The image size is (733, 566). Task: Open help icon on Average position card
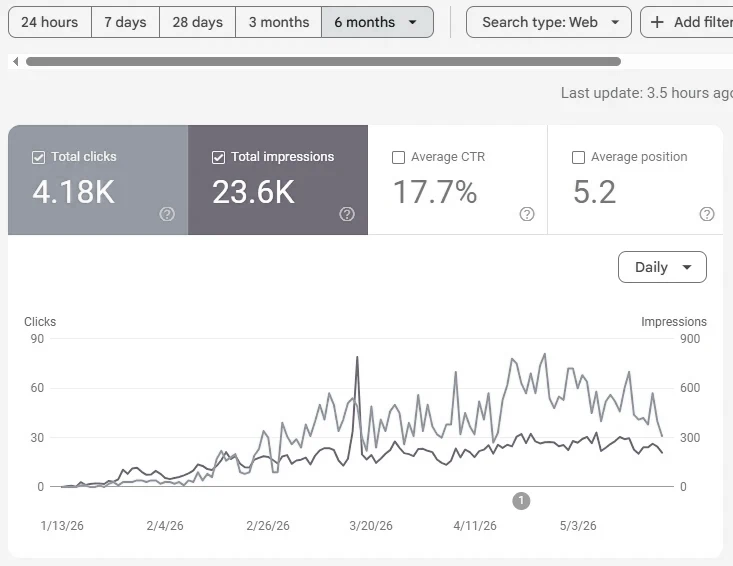(x=707, y=214)
